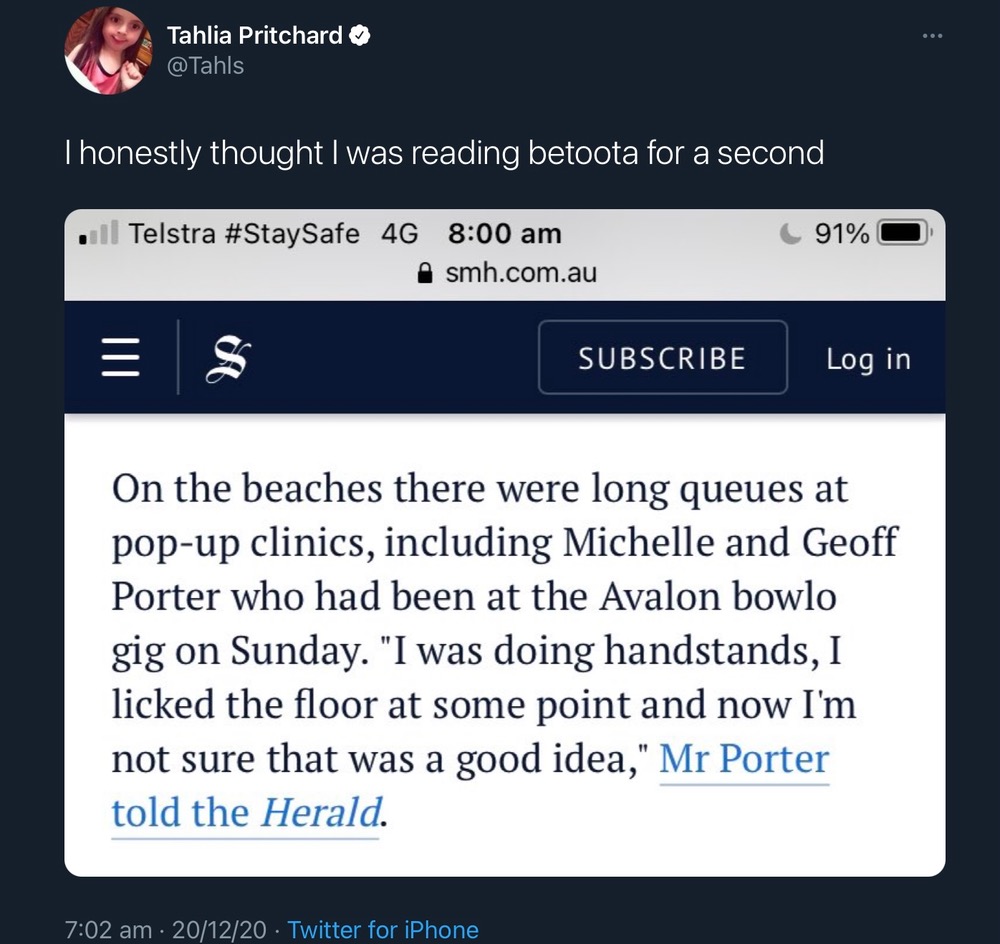Select the Tahlia Pritchard display name
1000x944 pixels.
pyautogui.click(x=254, y=37)
